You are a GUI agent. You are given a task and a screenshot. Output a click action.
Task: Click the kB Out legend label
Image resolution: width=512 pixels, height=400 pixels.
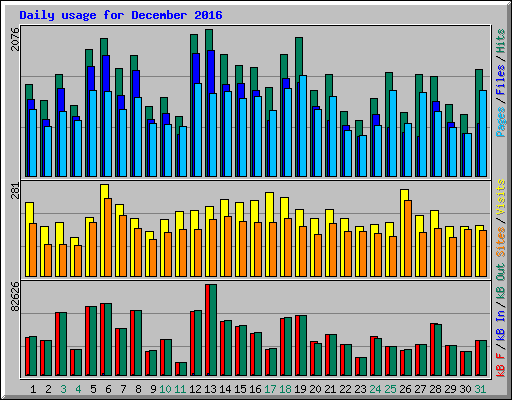click(501, 284)
